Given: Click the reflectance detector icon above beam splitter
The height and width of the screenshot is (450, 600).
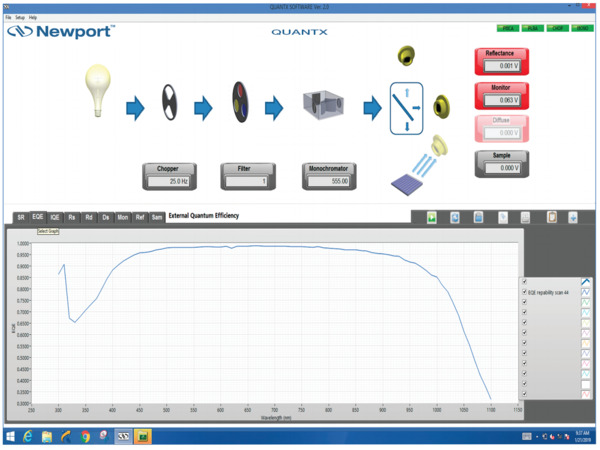Looking at the screenshot, I should [405, 54].
